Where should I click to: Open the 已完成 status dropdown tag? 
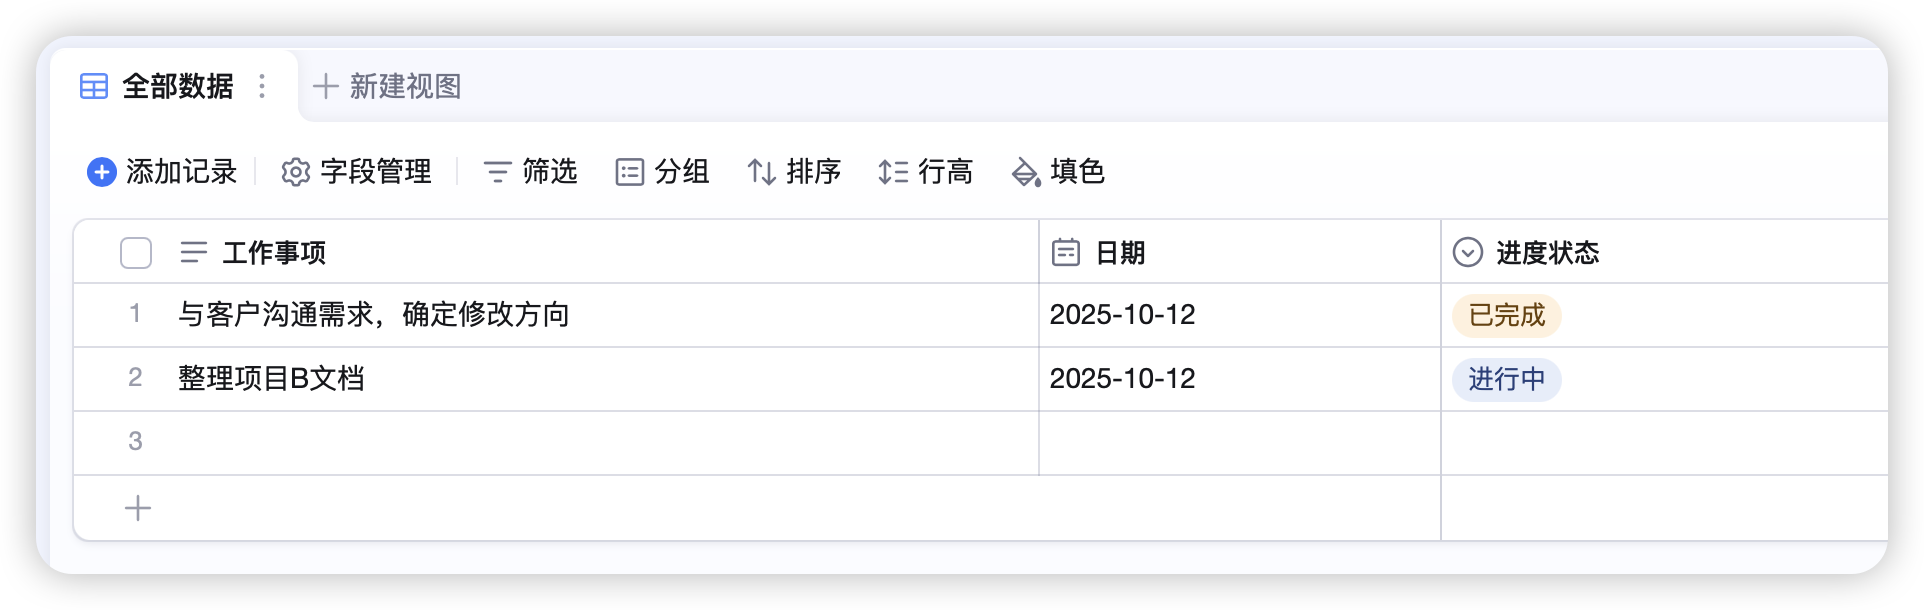tap(1506, 316)
